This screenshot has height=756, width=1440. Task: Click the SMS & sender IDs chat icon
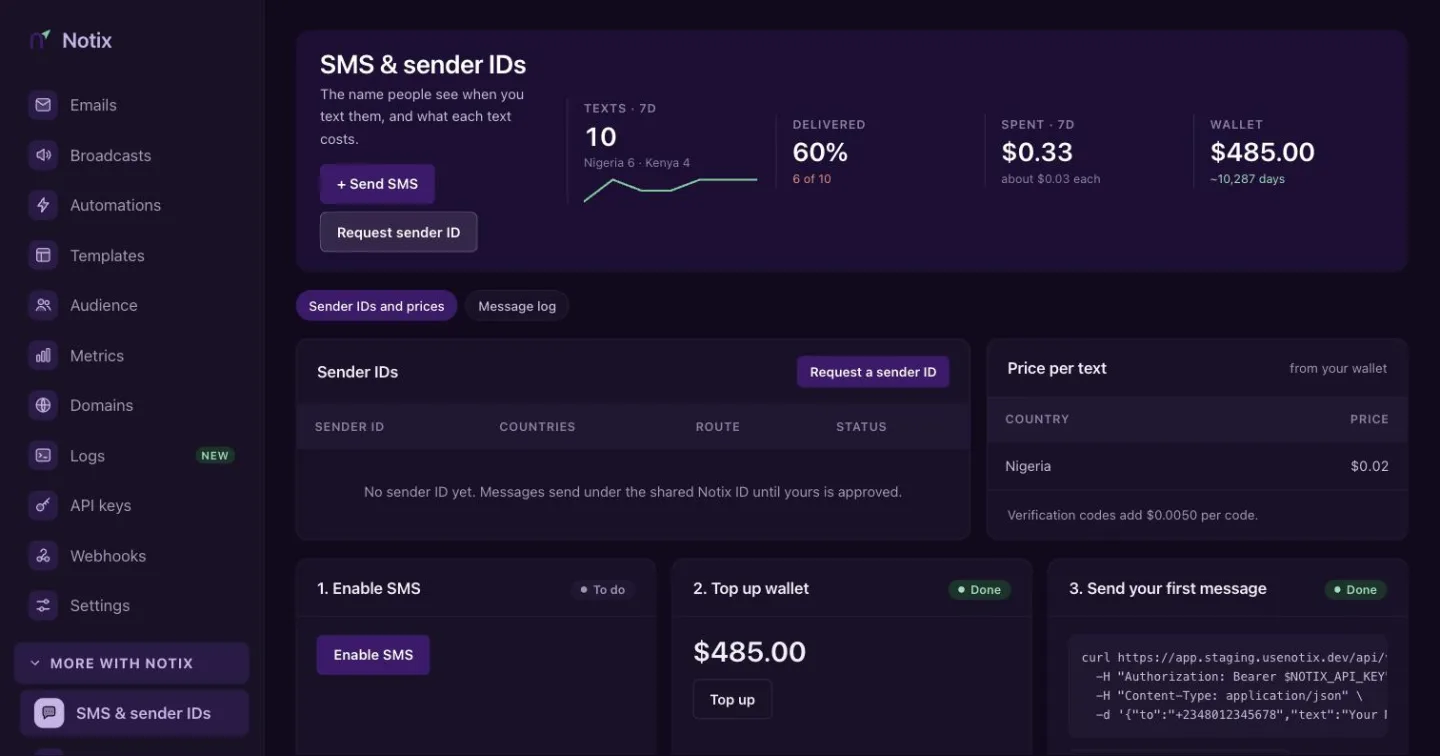coord(49,713)
